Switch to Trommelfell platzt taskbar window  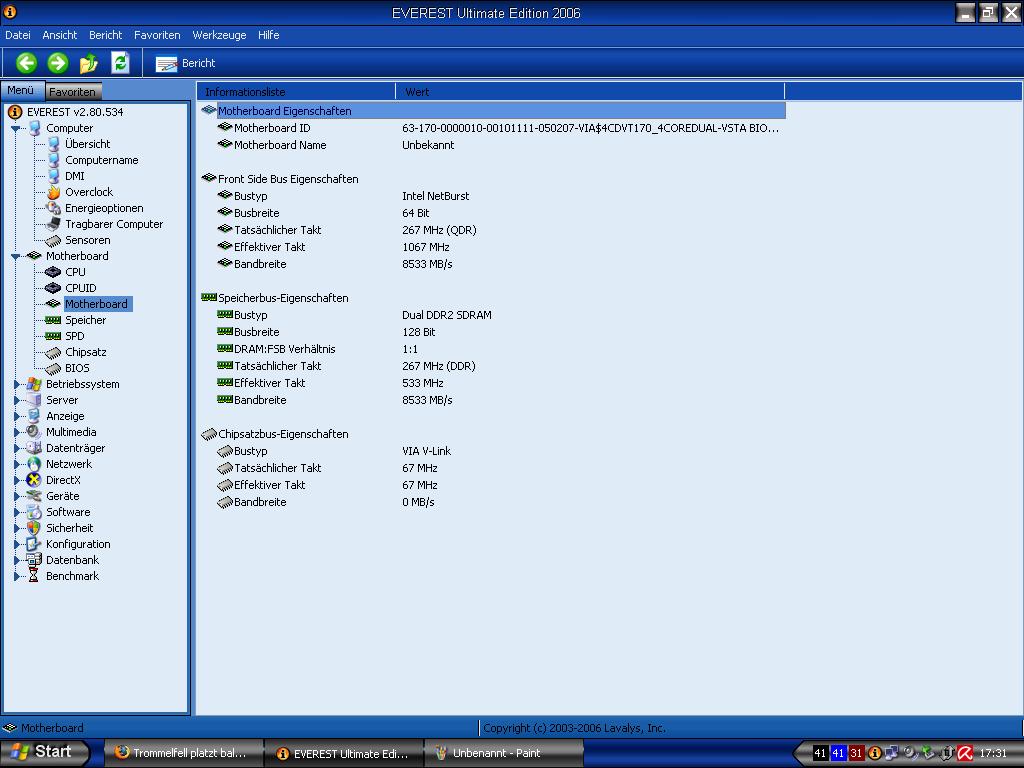coord(184,753)
